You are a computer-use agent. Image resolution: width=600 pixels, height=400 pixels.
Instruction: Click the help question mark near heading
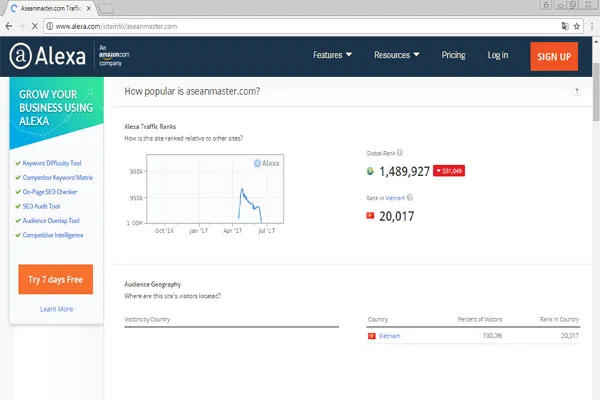[576, 91]
